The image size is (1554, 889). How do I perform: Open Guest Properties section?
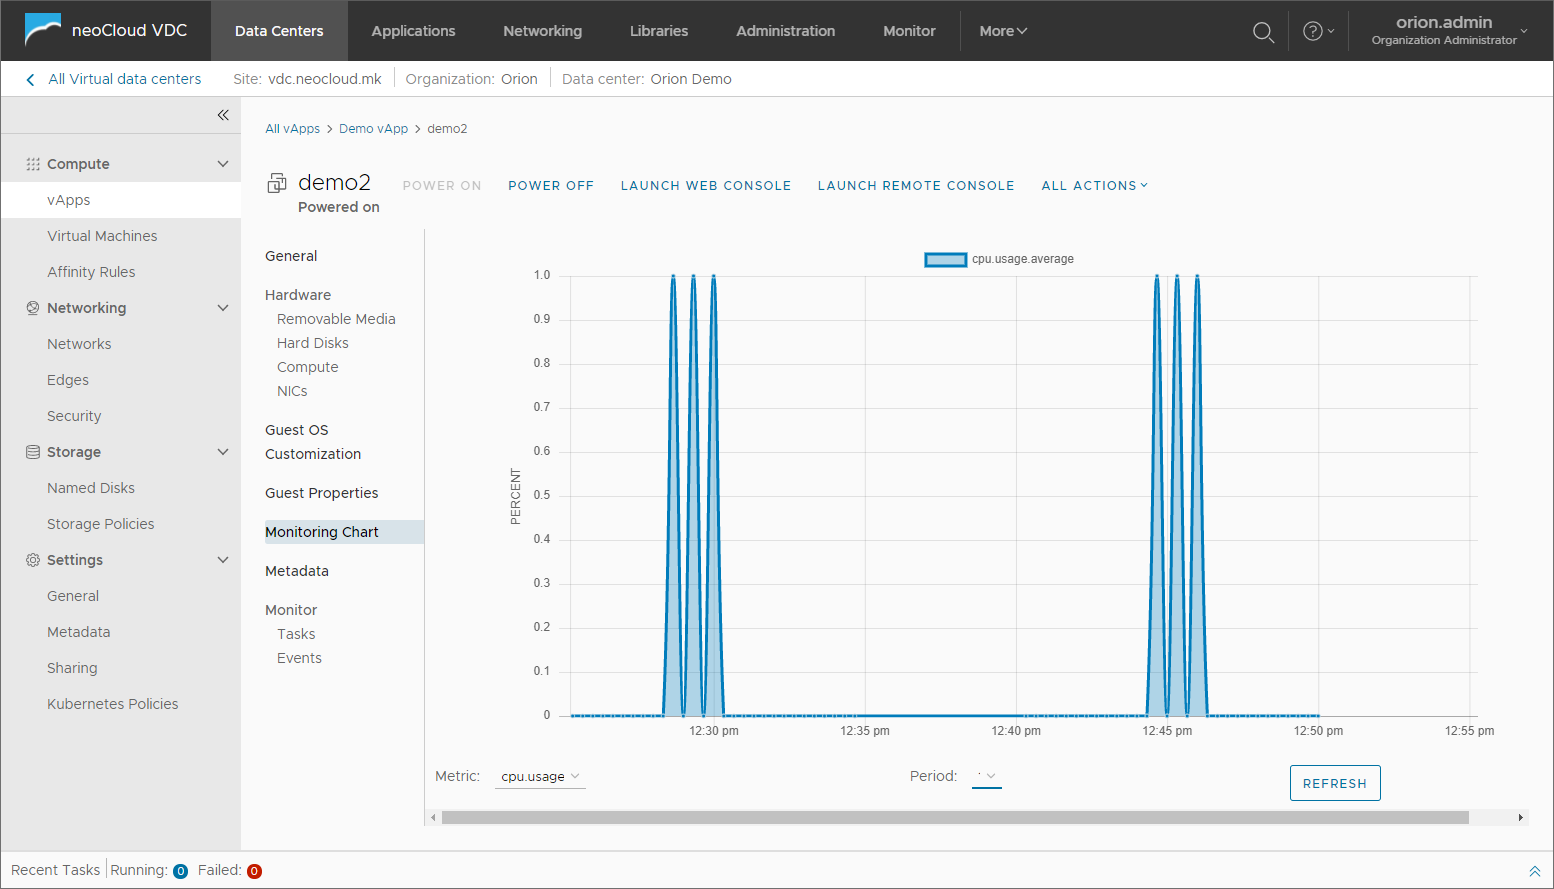322,493
